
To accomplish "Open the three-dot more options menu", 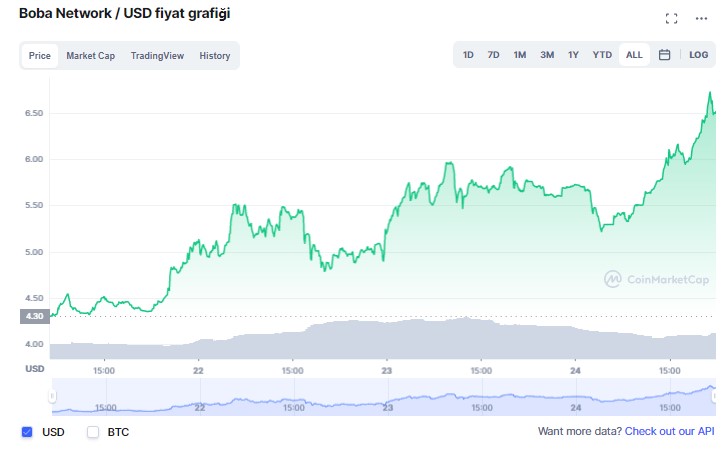I will [701, 19].
